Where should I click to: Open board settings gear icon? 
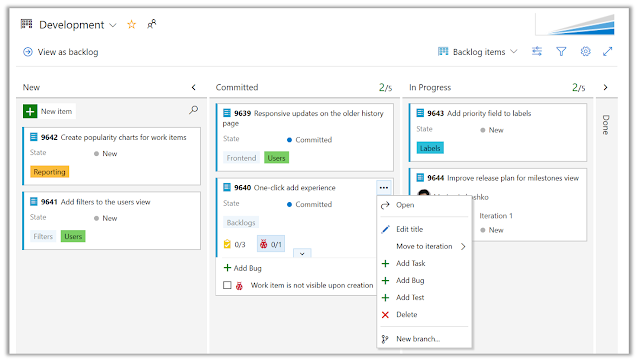[x=585, y=51]
